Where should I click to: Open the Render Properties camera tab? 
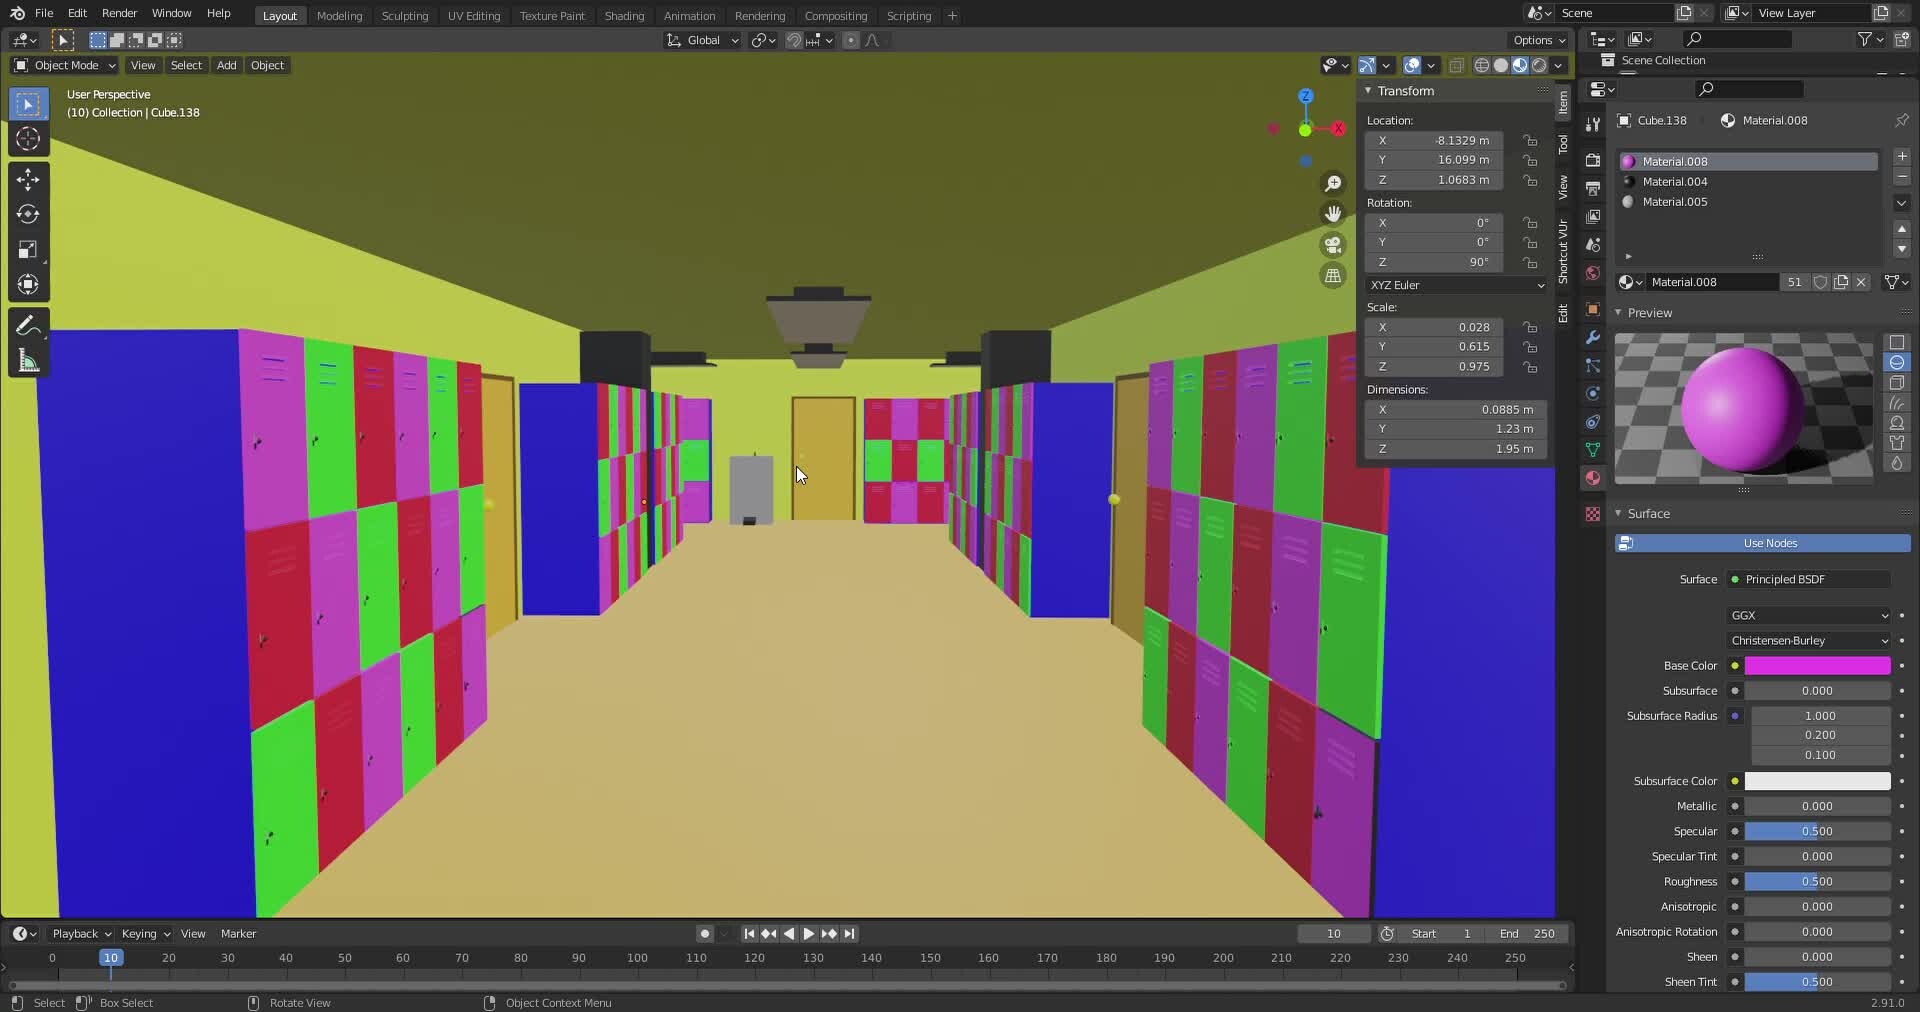(x=1592, y=159)
